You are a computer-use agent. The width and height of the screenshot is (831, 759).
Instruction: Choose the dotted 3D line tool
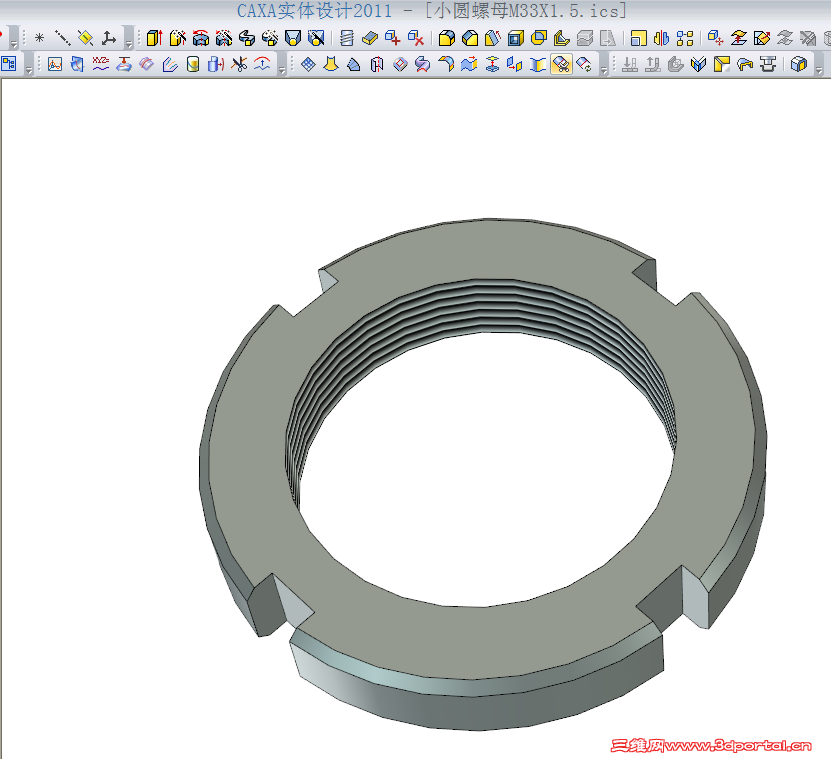click(x=63, y=38)
